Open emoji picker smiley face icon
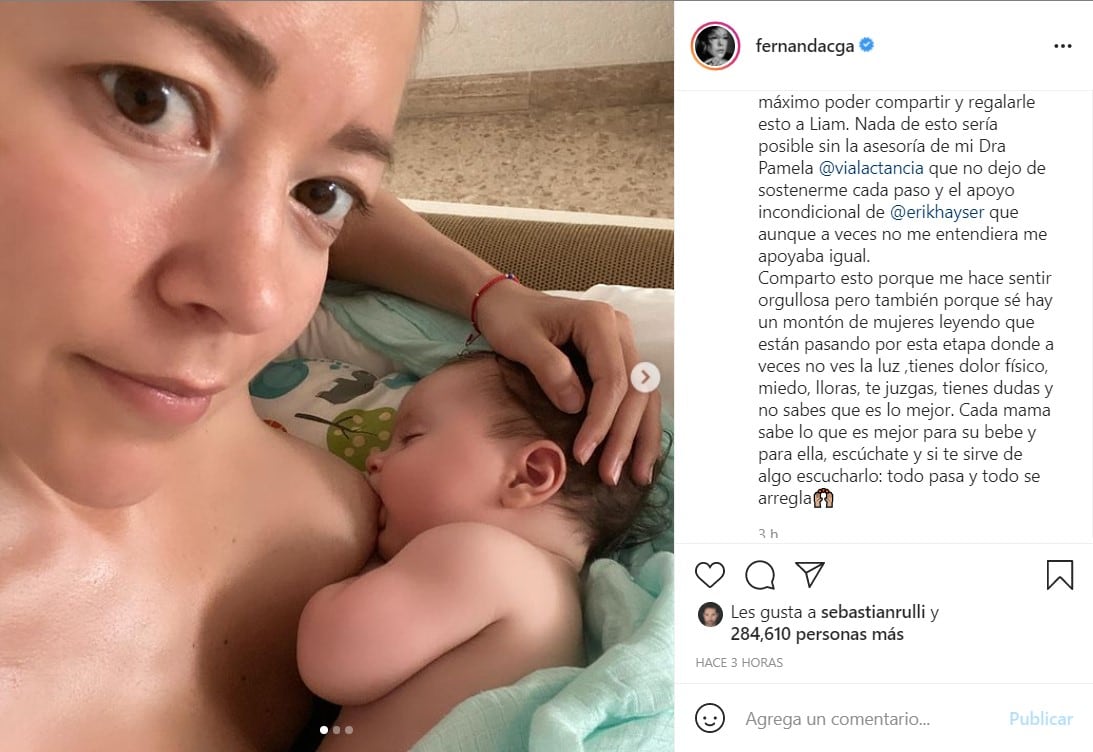This screenshot has width=1093, height=752. 710,718
